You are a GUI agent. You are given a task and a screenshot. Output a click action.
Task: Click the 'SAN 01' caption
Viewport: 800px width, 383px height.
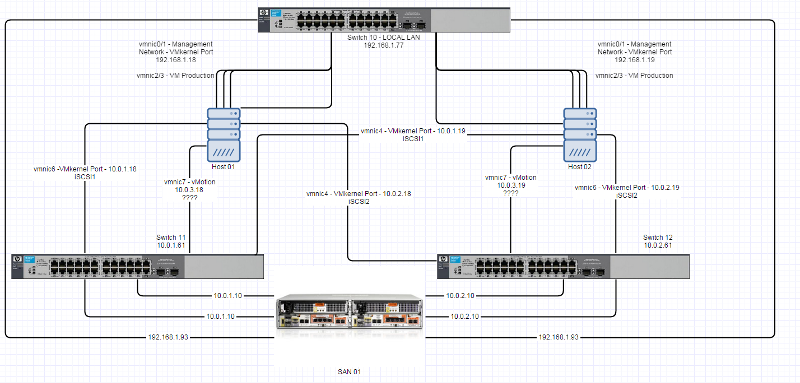[x=349, y=372]
